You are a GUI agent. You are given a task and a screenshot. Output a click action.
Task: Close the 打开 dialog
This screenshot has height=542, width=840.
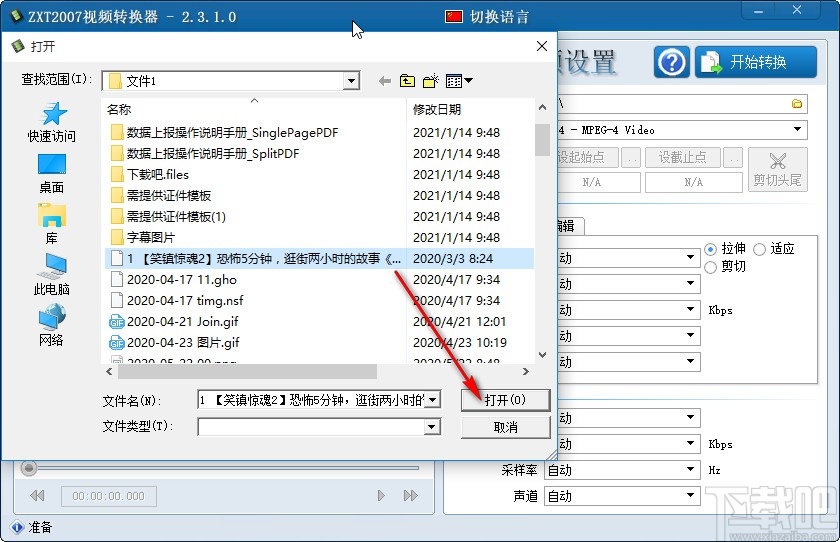pos(542,46)
